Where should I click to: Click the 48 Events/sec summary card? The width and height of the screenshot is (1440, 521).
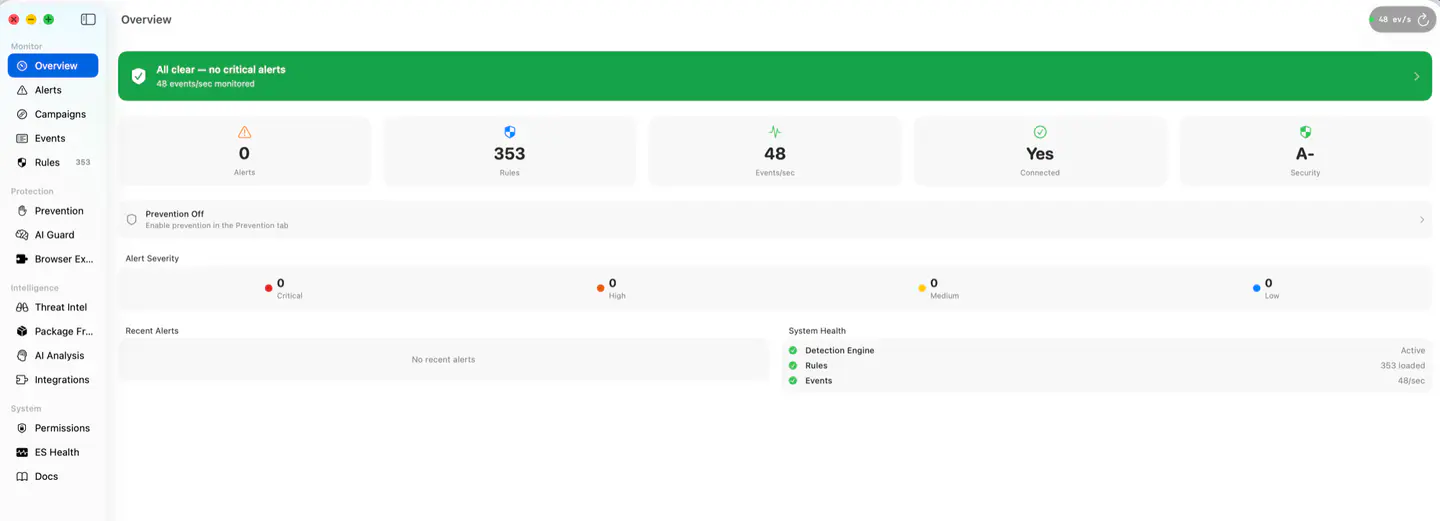click(775, 151)
